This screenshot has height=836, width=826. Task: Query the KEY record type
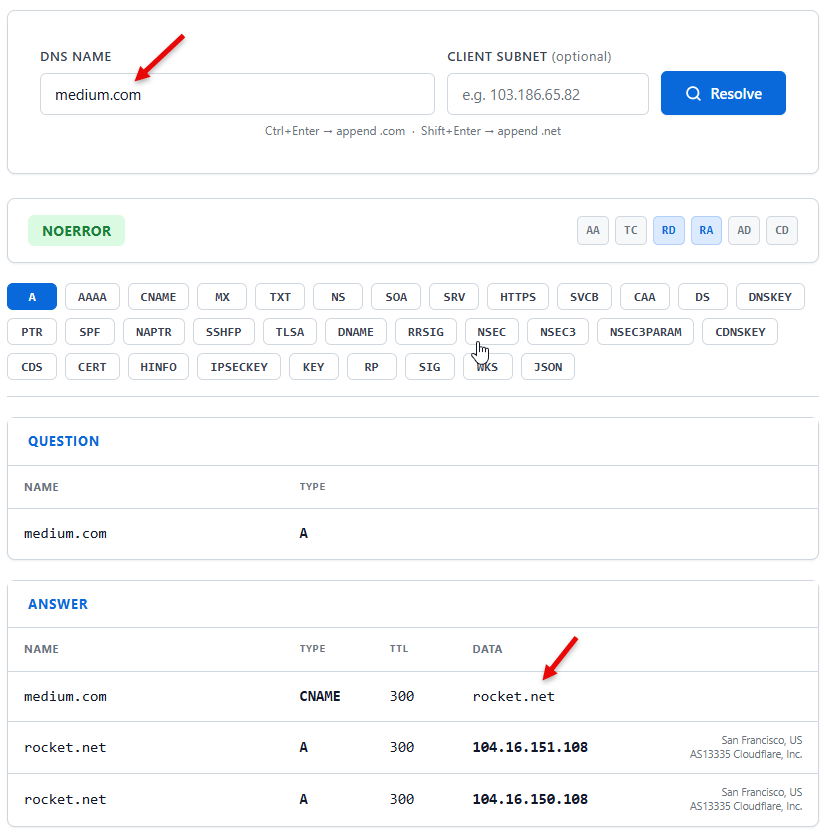pyautogui.click(x=314, y=367)
